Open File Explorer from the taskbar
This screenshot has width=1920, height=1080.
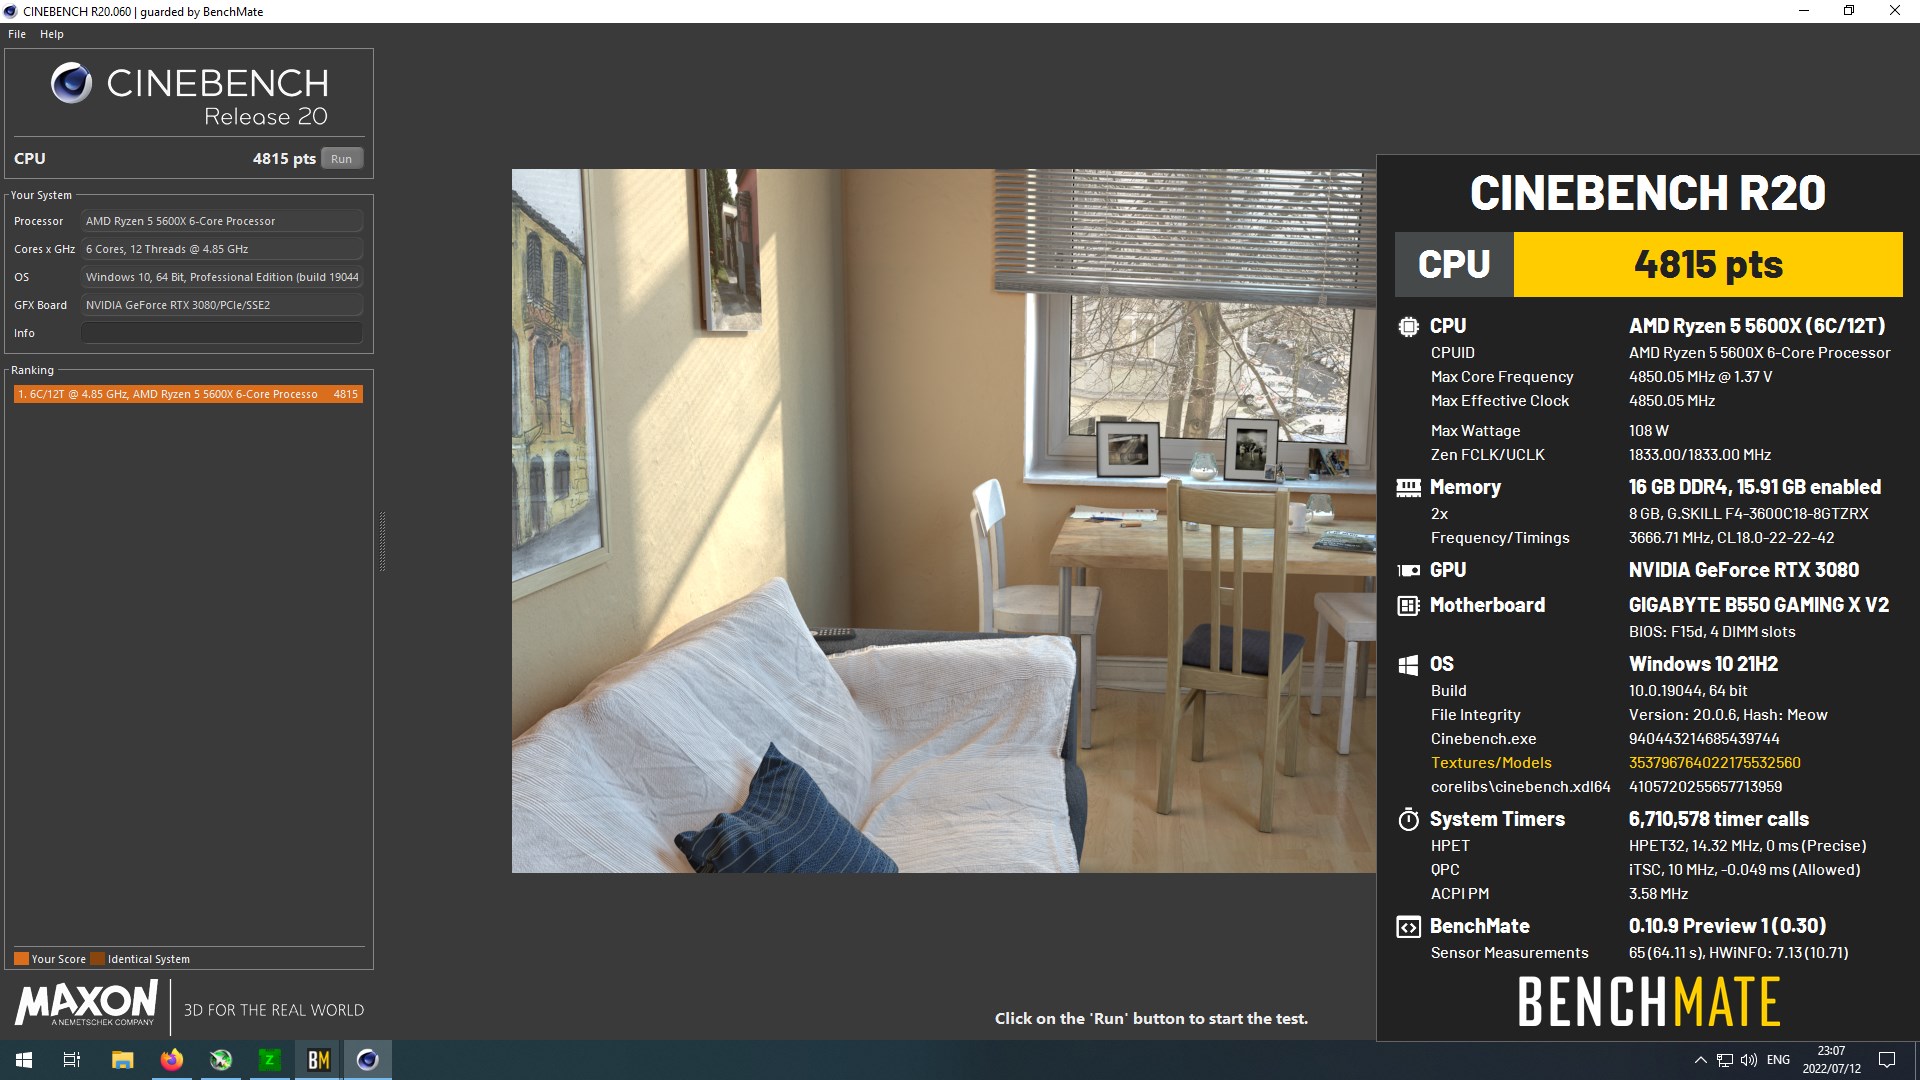pyautogui.click(x=122, y=1060)
